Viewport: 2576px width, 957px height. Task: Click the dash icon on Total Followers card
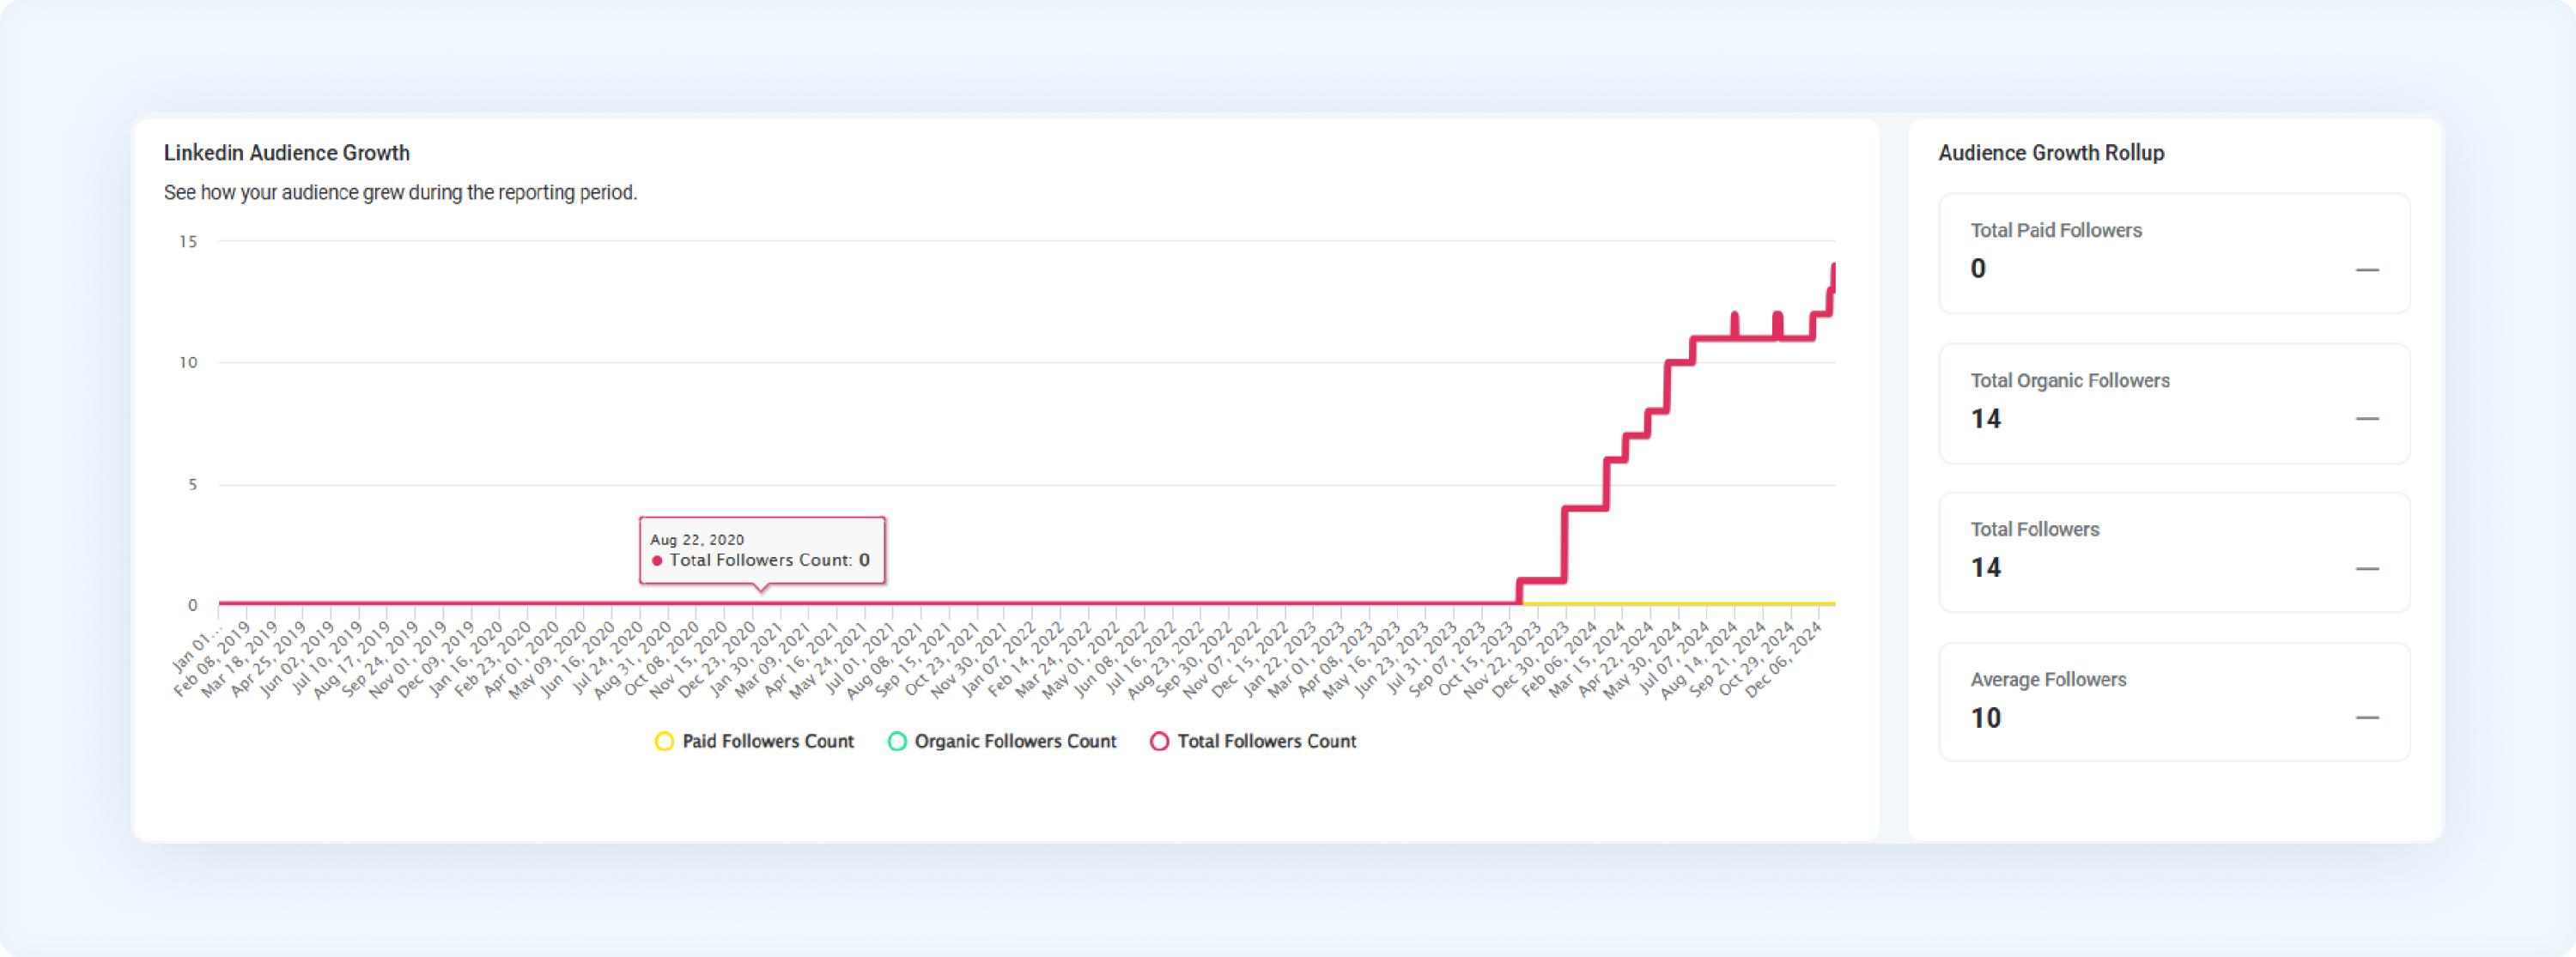point(2366,569)
